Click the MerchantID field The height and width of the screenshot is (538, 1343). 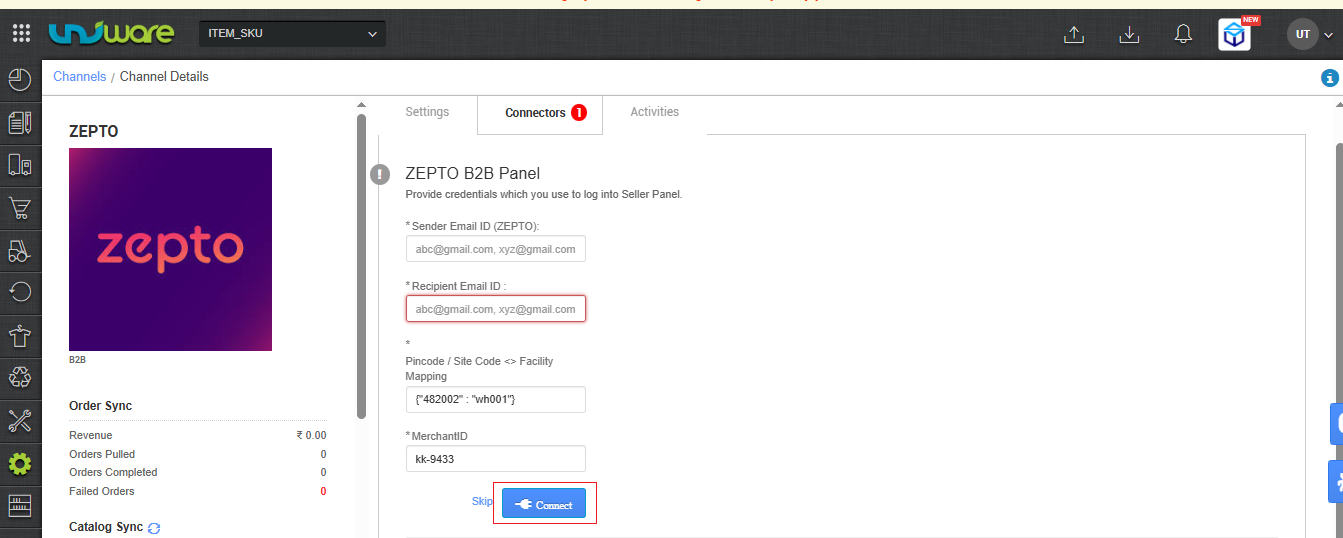495,459
